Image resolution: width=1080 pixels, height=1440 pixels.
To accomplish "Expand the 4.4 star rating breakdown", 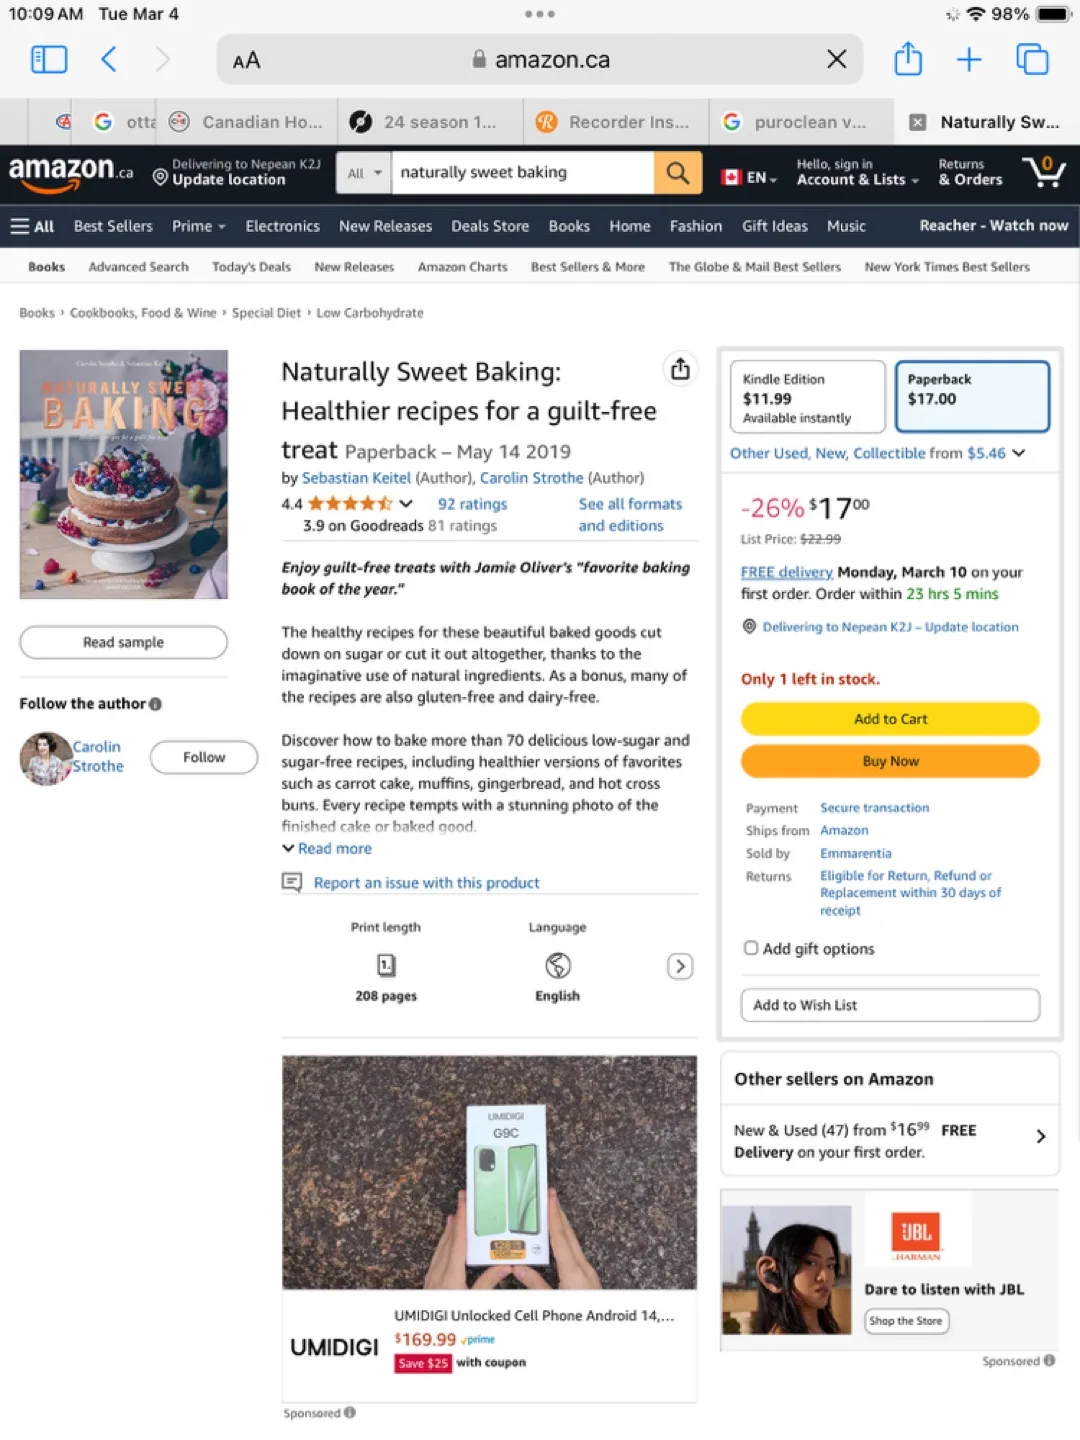I will click(406, 503).
